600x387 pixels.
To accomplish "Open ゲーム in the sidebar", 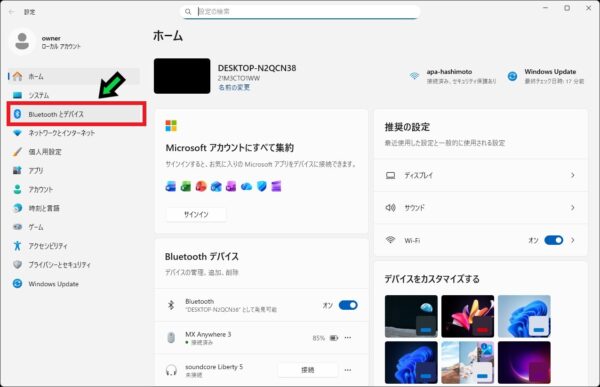I will (74, 227).
